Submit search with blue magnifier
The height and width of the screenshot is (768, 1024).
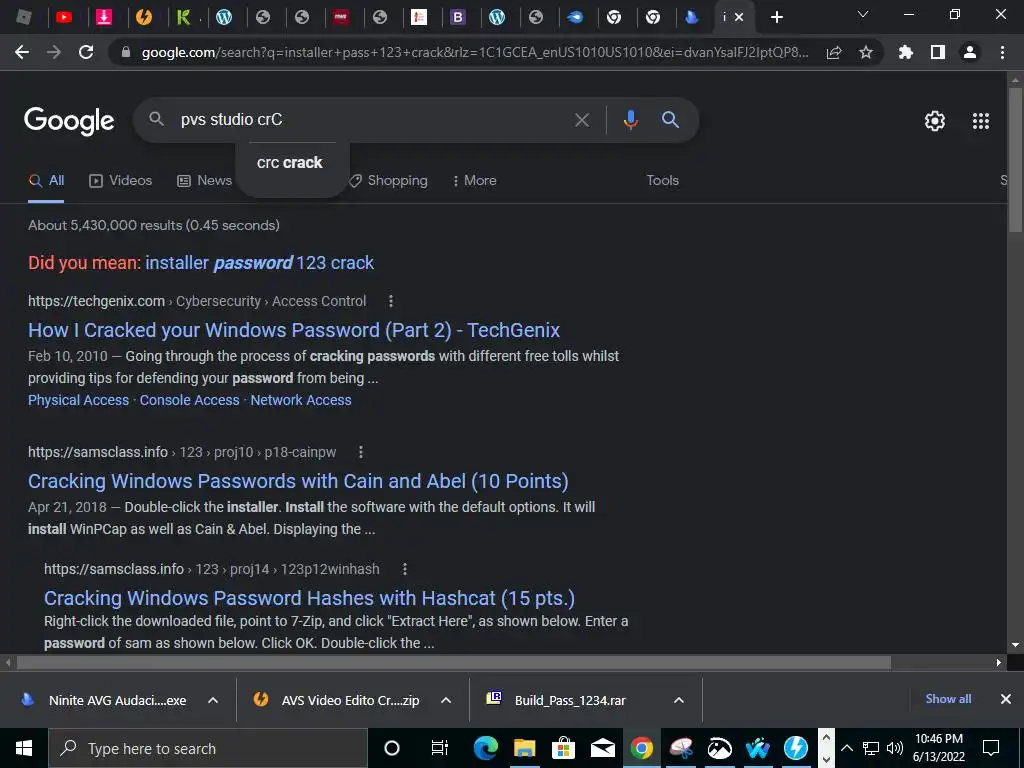coord(671,120)
